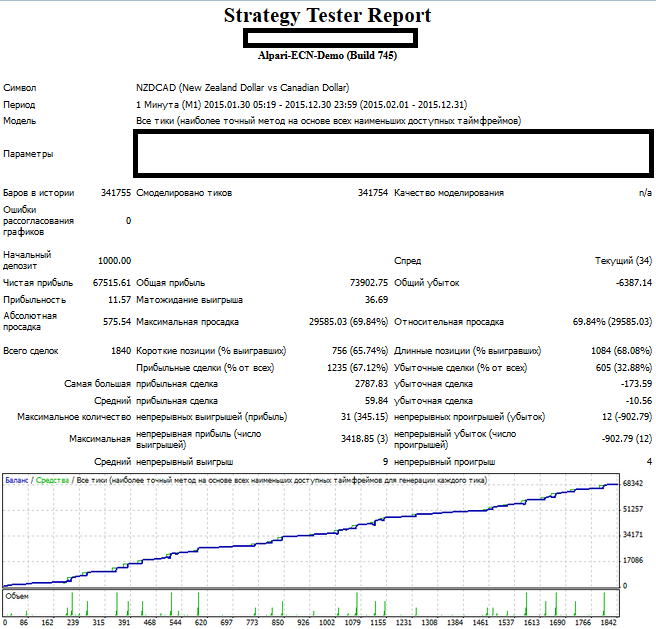Select average profit trade value 59.84
The width and height of the screenshot is (656, 629).
pos(377,401)
